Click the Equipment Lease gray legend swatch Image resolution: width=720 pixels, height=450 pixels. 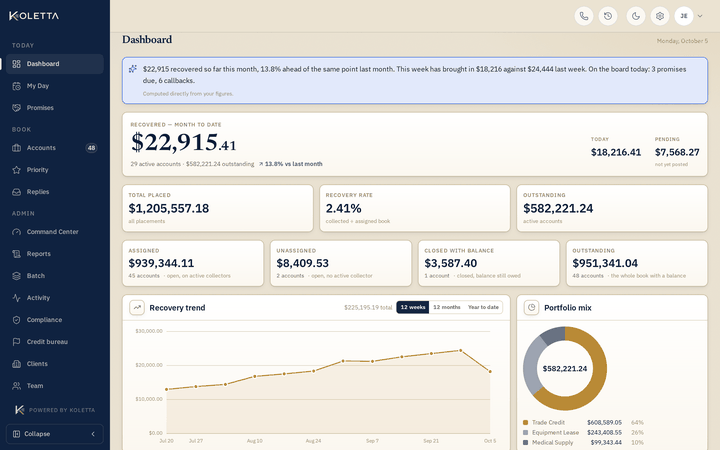coord(525,433)
